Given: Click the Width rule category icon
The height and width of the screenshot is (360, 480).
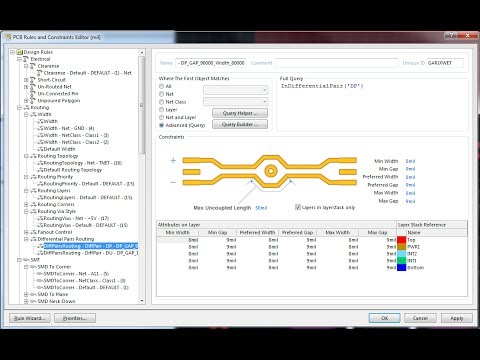Looking at the screenshot, I should 33,115.
